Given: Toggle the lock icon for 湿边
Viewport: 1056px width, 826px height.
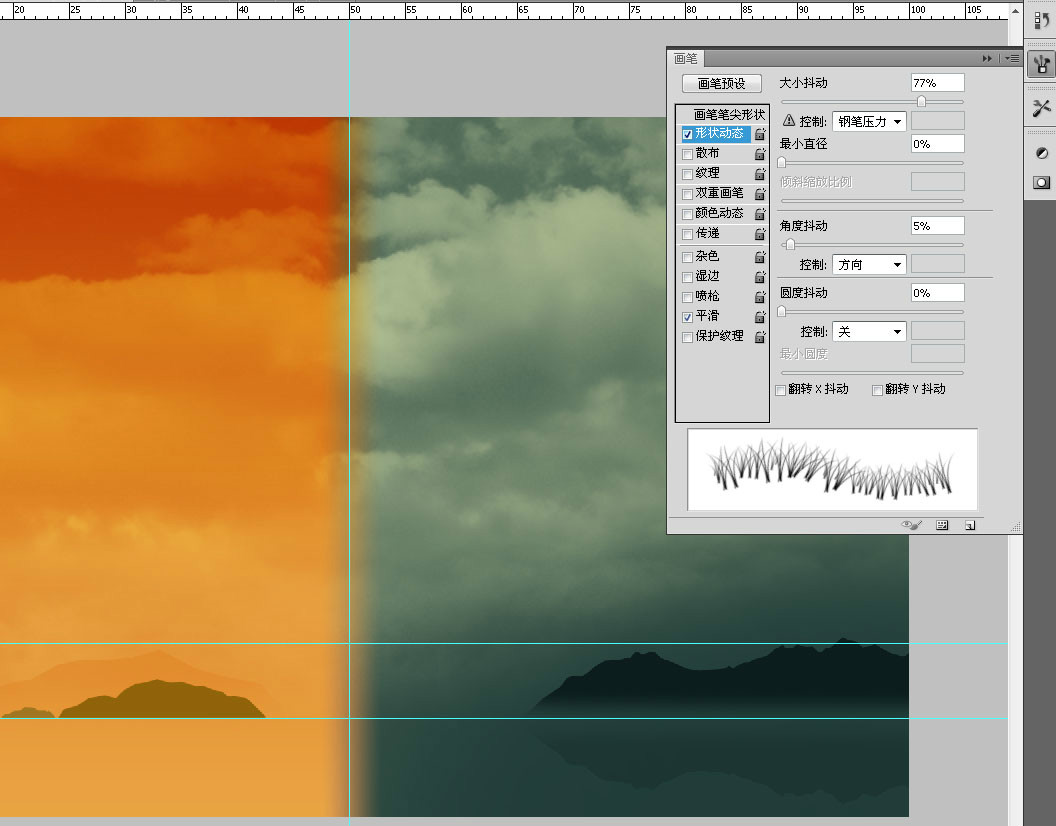Looking at the screenshot, I should coord(760,277).
